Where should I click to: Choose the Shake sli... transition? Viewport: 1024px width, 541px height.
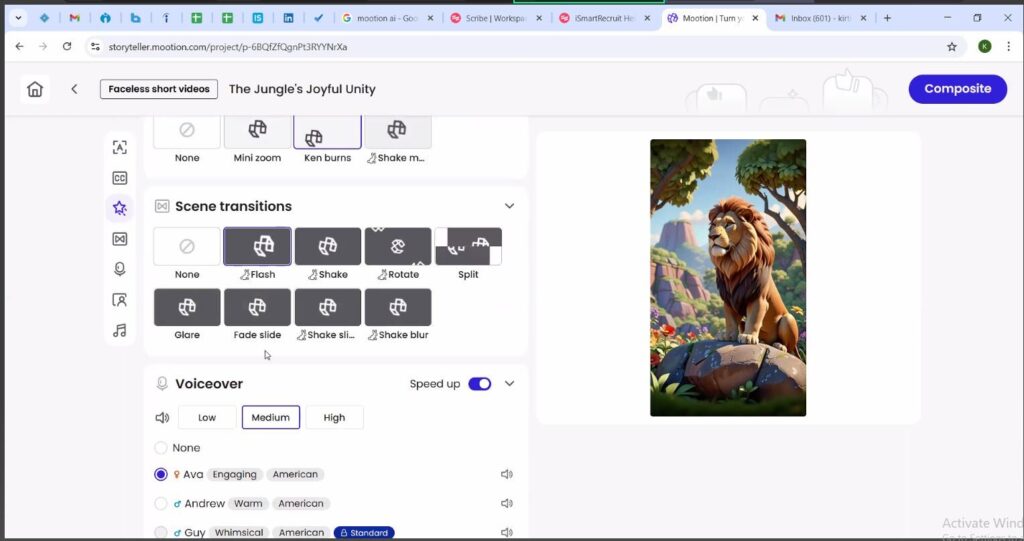click(328, 307)
